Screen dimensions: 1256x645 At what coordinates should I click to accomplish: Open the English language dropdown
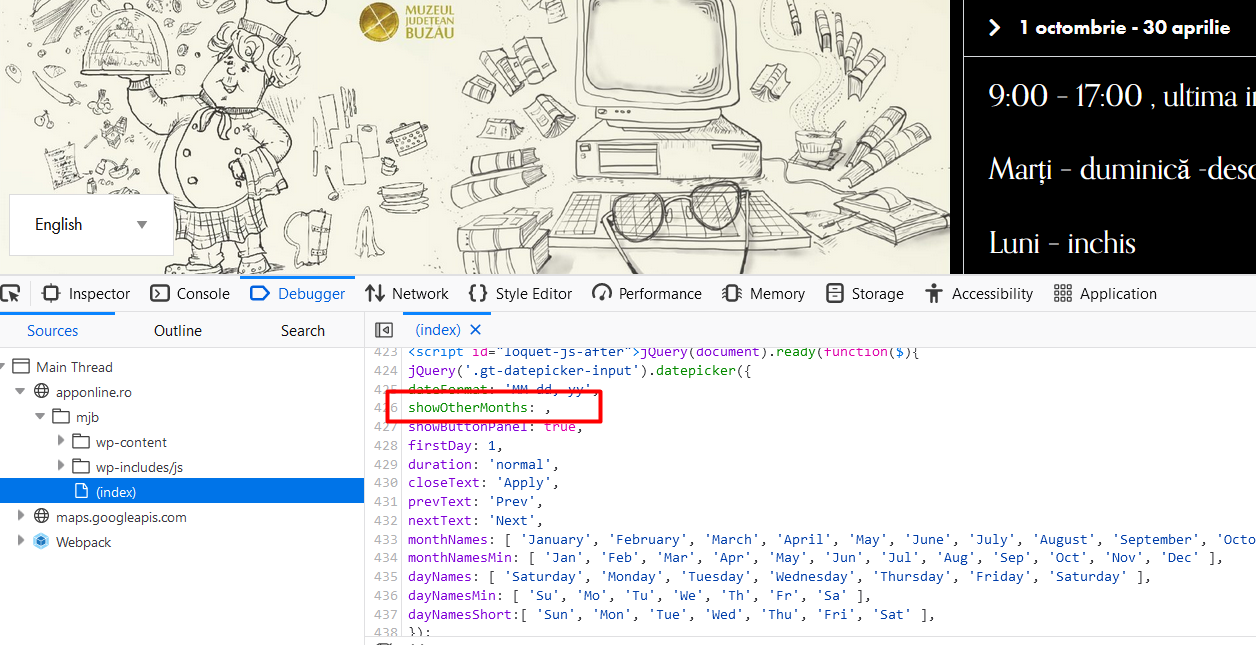[91, 225]
